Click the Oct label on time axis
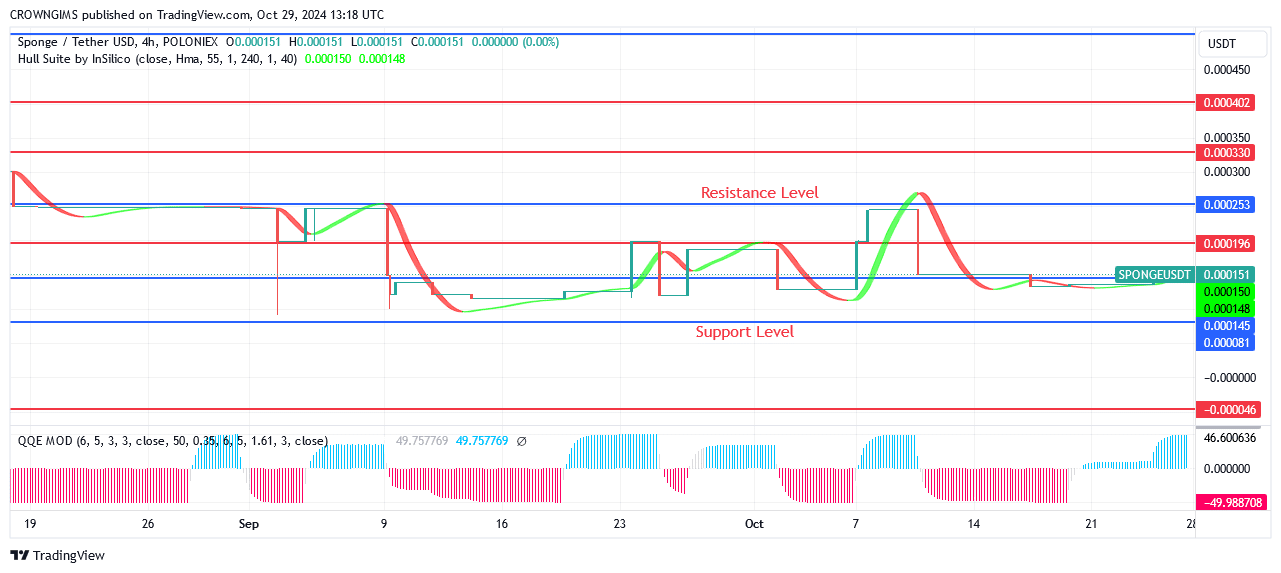Screen dimensions: 1281x573 [x=754, y=524]
